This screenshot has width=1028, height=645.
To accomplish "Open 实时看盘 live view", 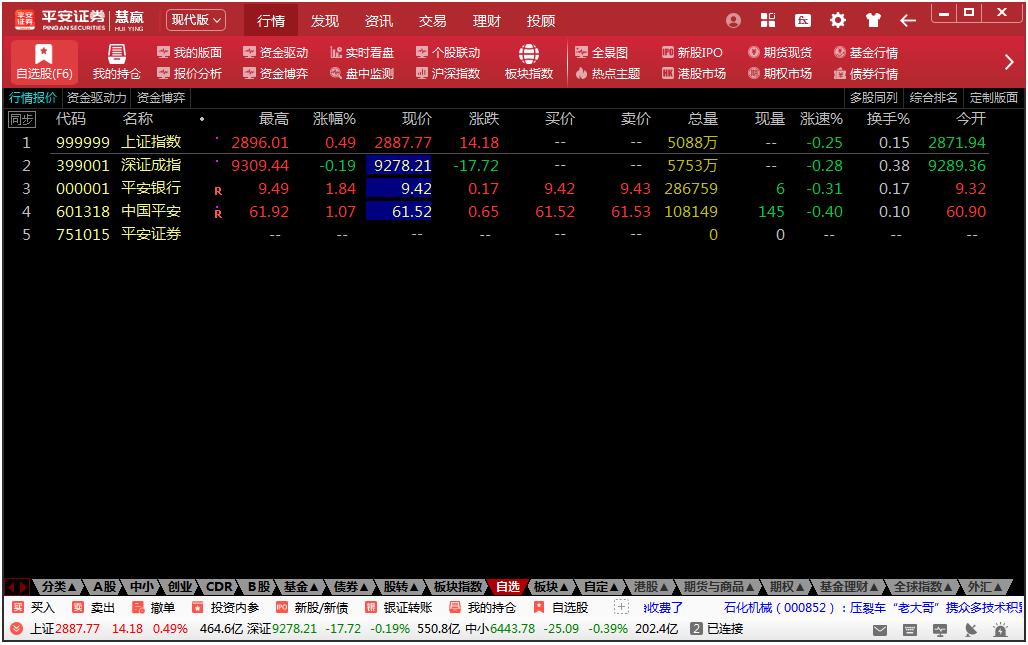I will click(x=362, y=52).
